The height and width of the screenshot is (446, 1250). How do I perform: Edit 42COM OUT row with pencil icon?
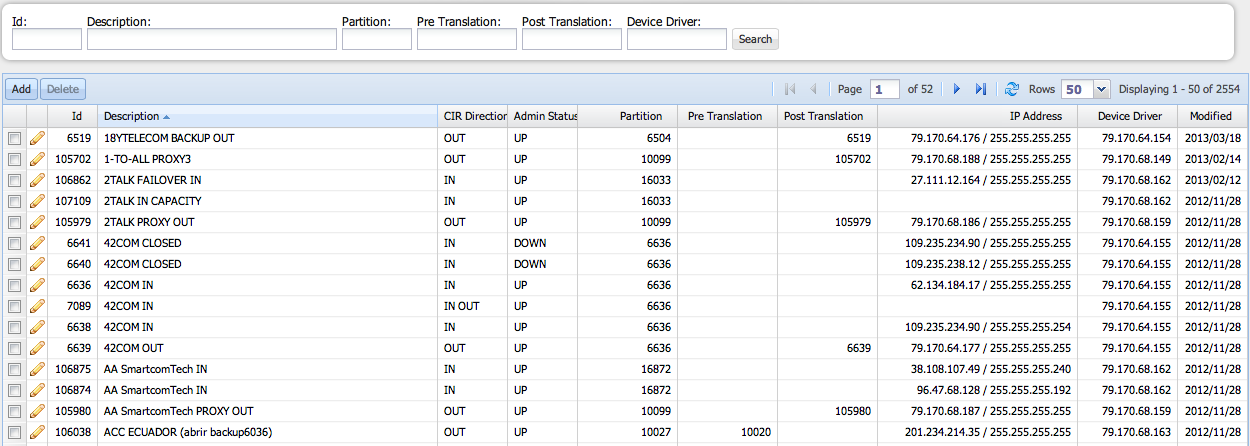(x=37, y=348)
